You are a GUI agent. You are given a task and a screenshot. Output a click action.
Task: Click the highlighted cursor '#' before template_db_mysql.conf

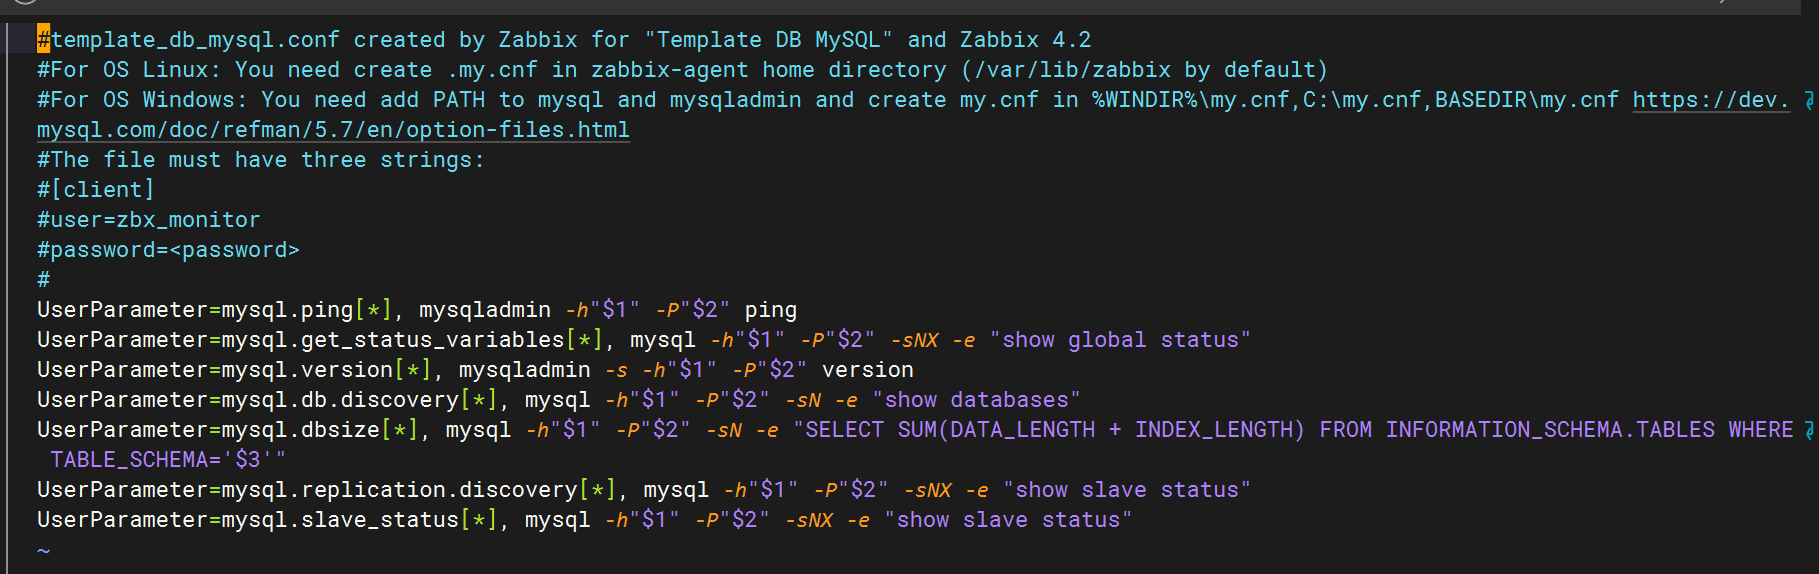click(43, 40)
